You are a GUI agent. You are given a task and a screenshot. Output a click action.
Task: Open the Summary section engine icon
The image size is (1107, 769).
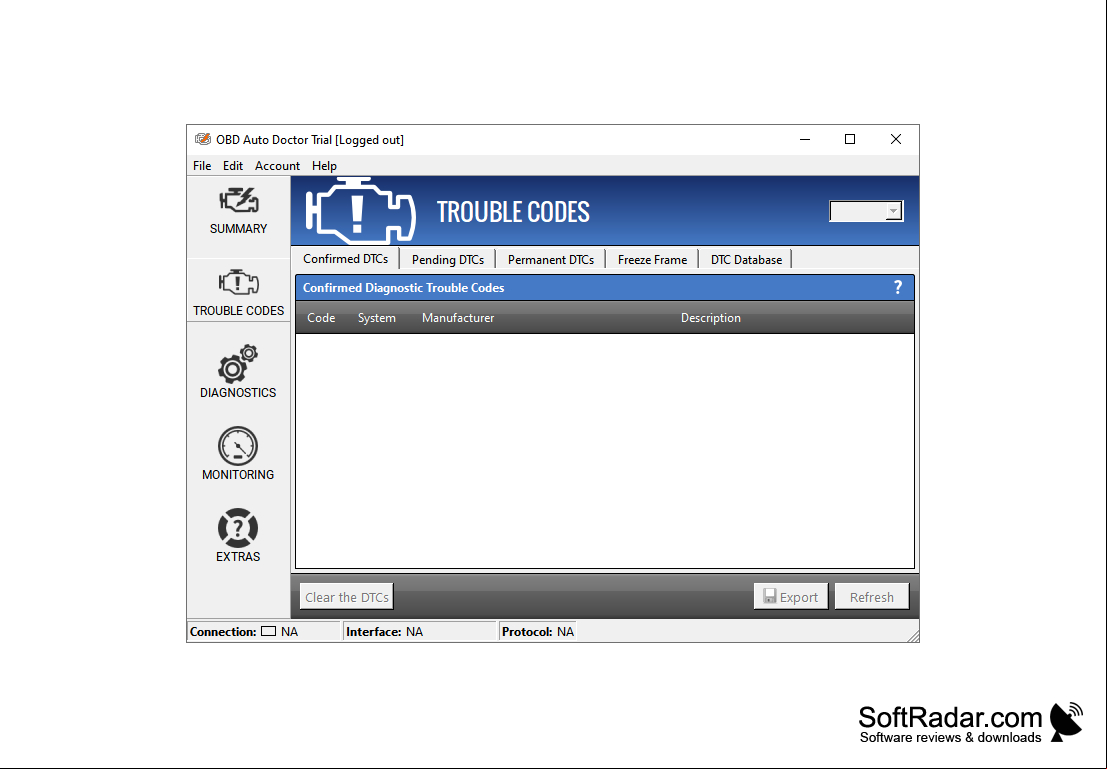coord(239,201)
